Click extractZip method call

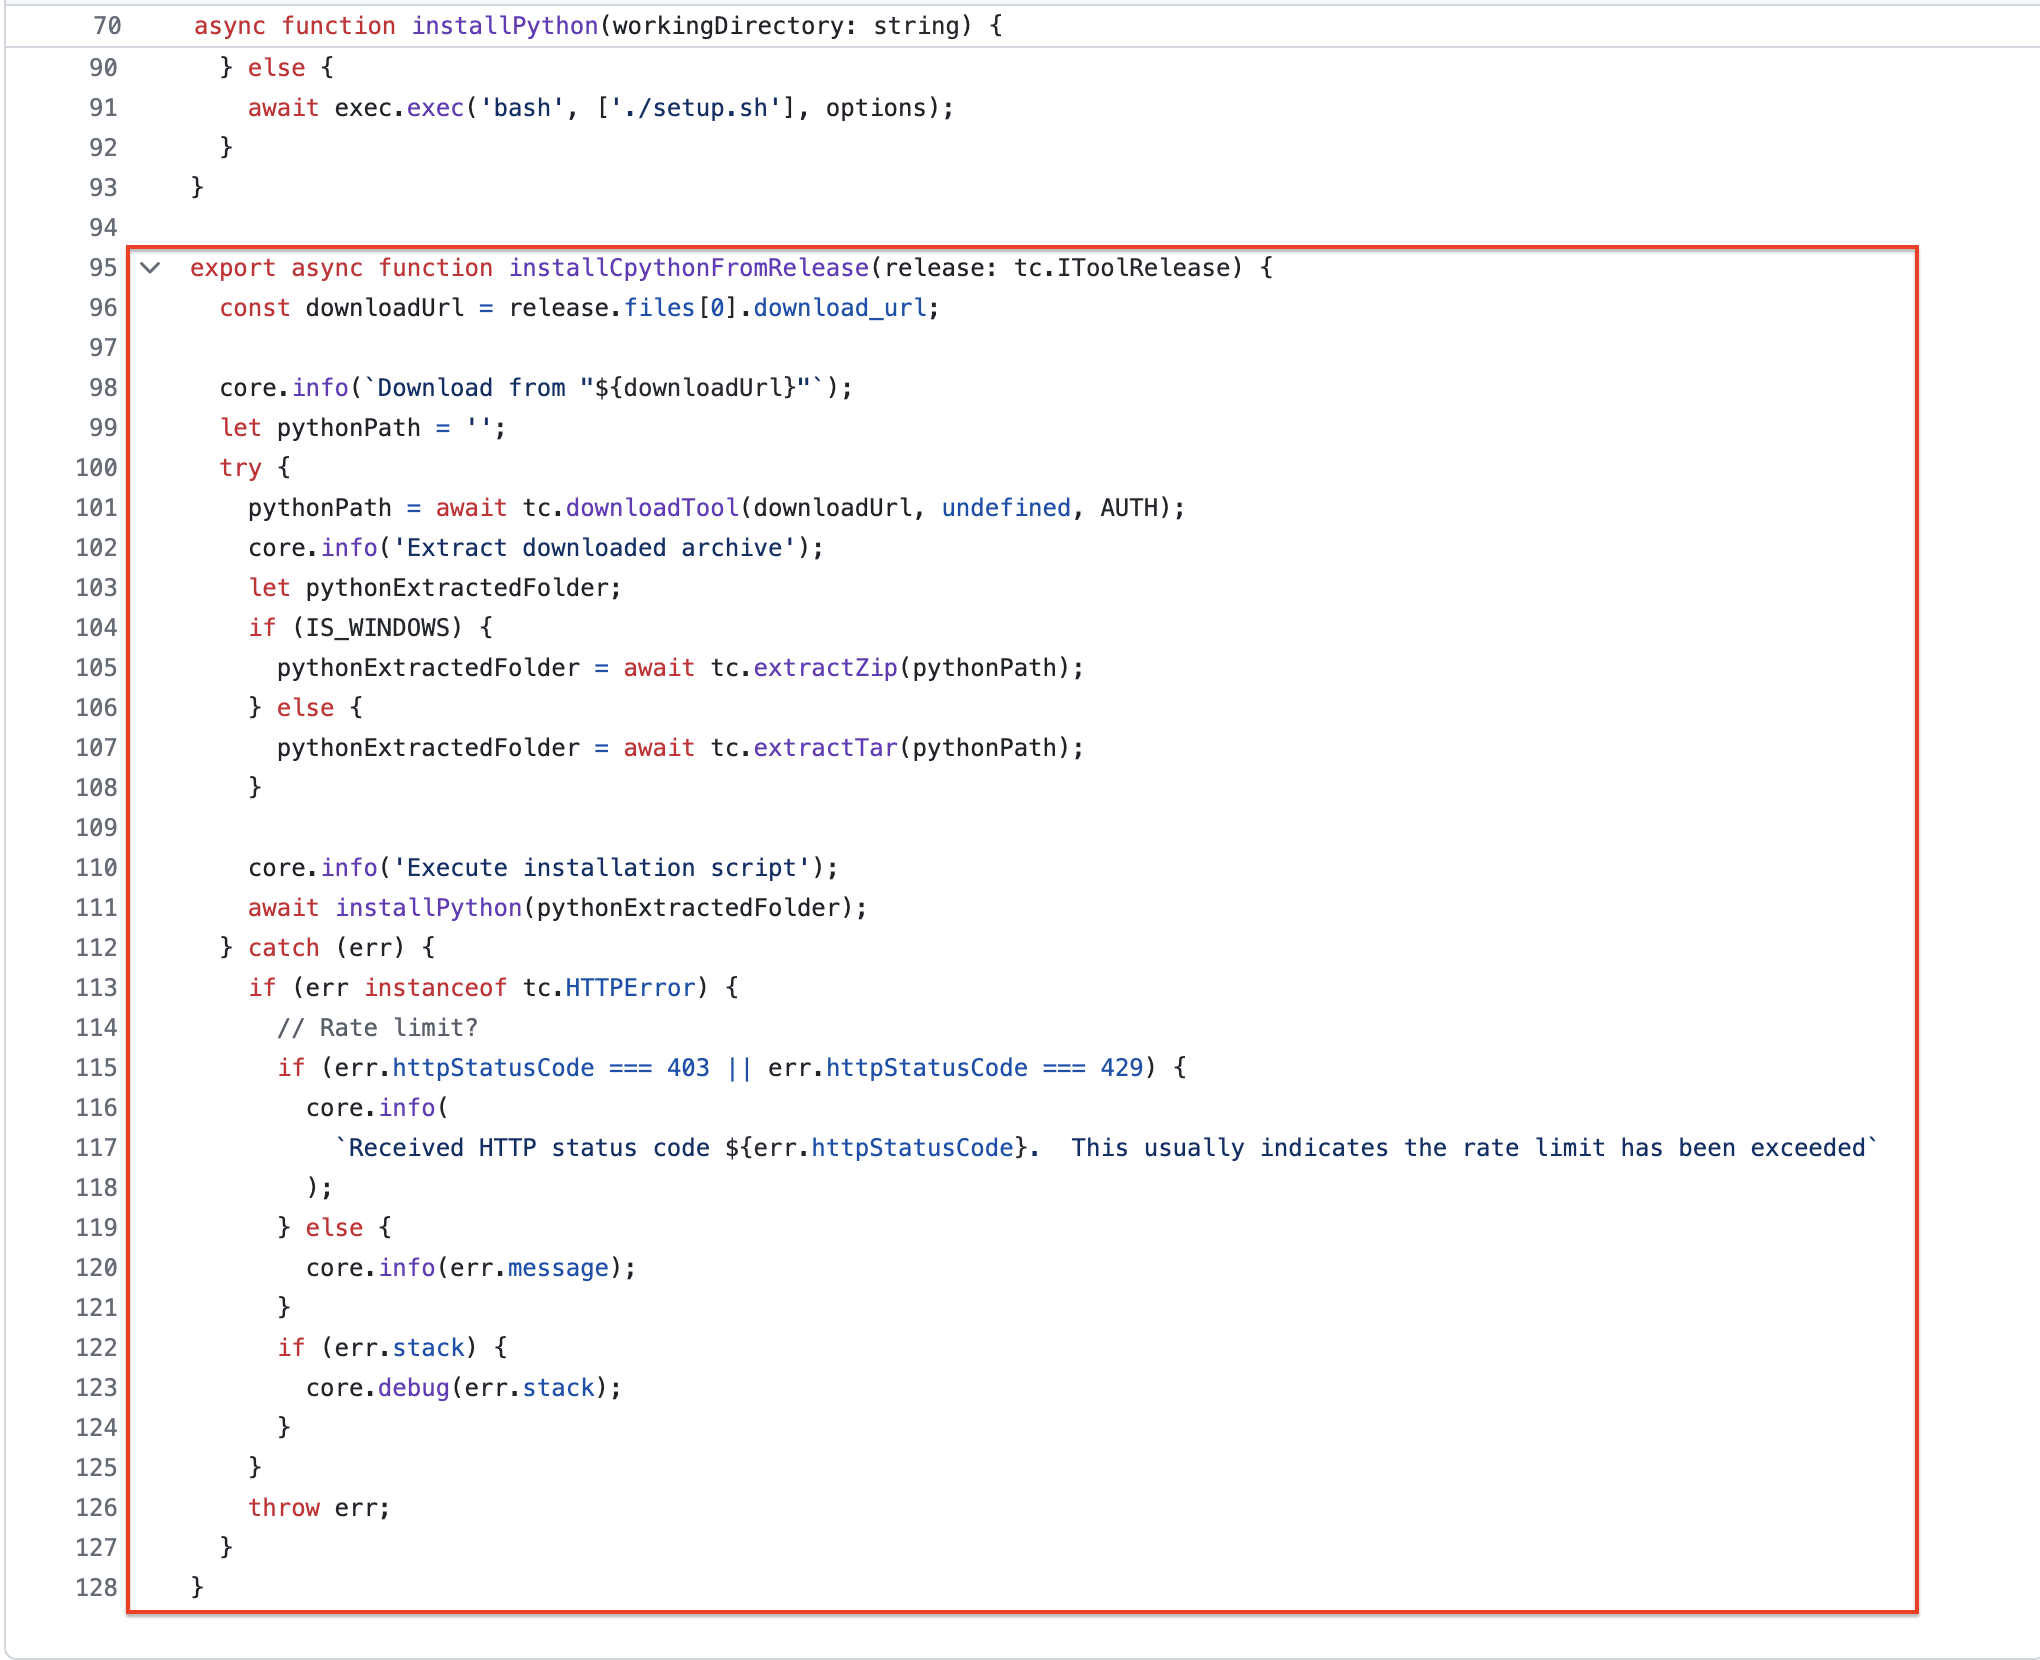825,668
